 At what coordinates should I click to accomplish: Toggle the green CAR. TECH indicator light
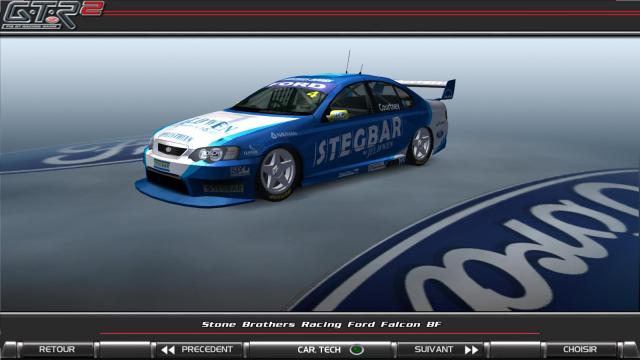tap(357, 350)
